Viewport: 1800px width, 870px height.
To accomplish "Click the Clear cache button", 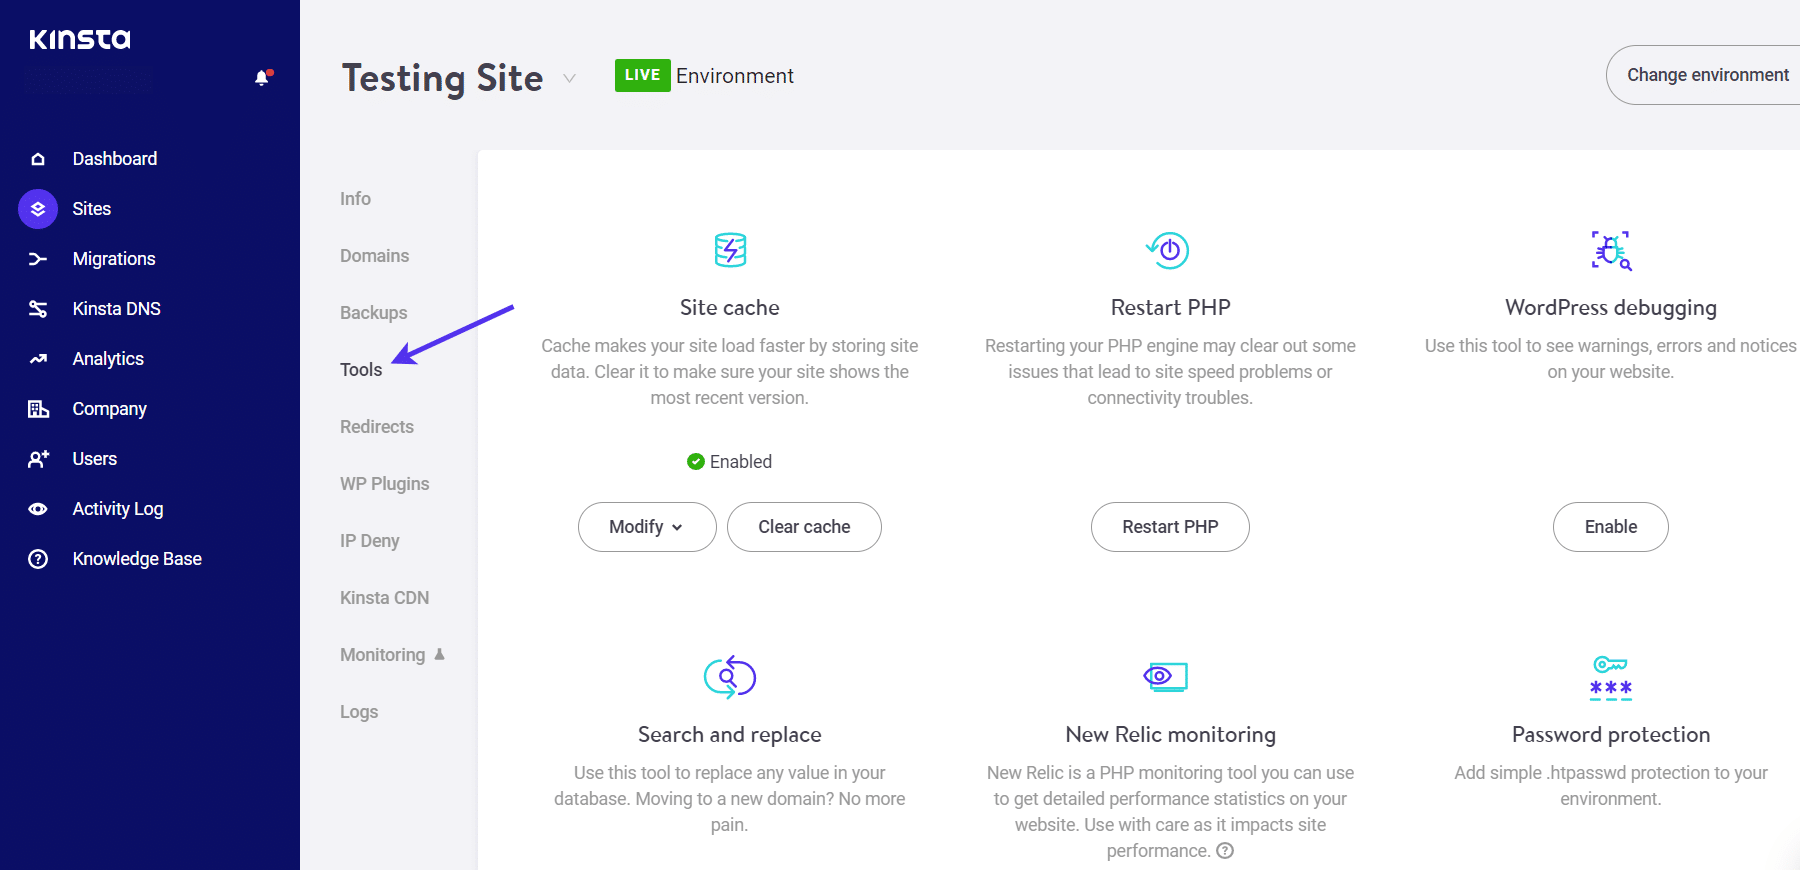I will [x=804, y=527].
